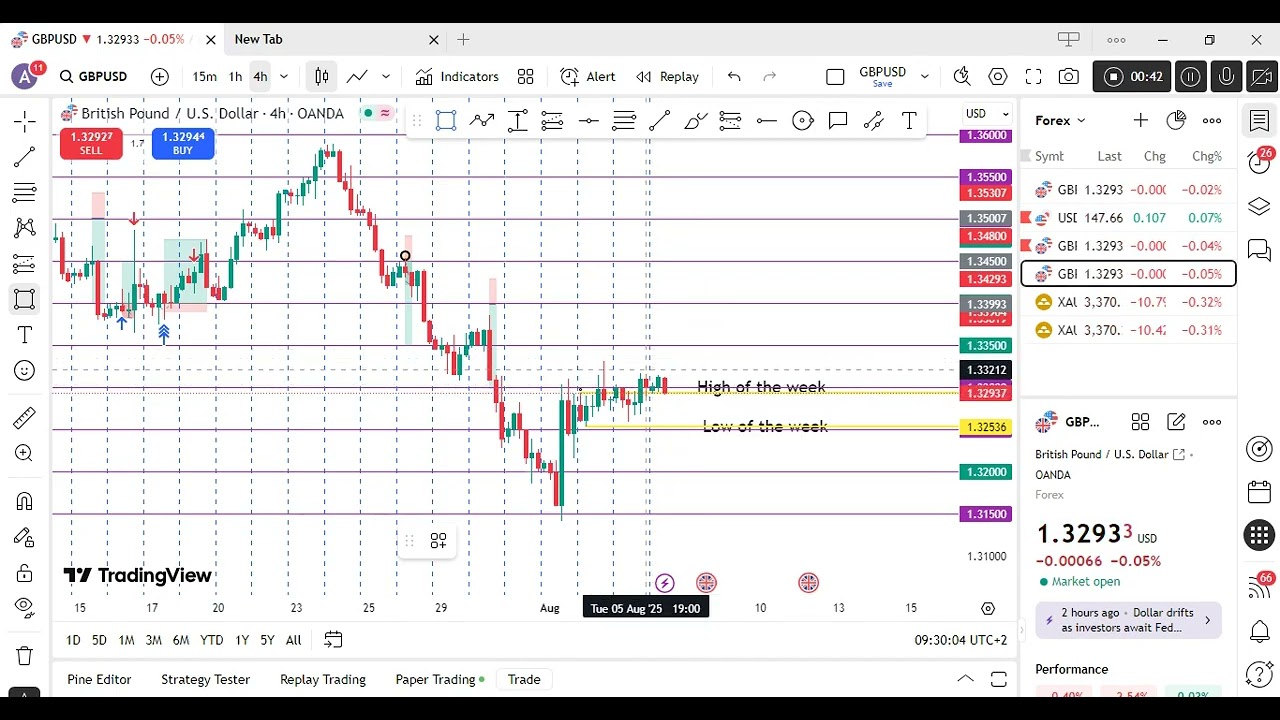Open the Help Center question icon
The height and width of the screenshot is (720, 1280).
pyautogui.click(x=1259, y=675)
